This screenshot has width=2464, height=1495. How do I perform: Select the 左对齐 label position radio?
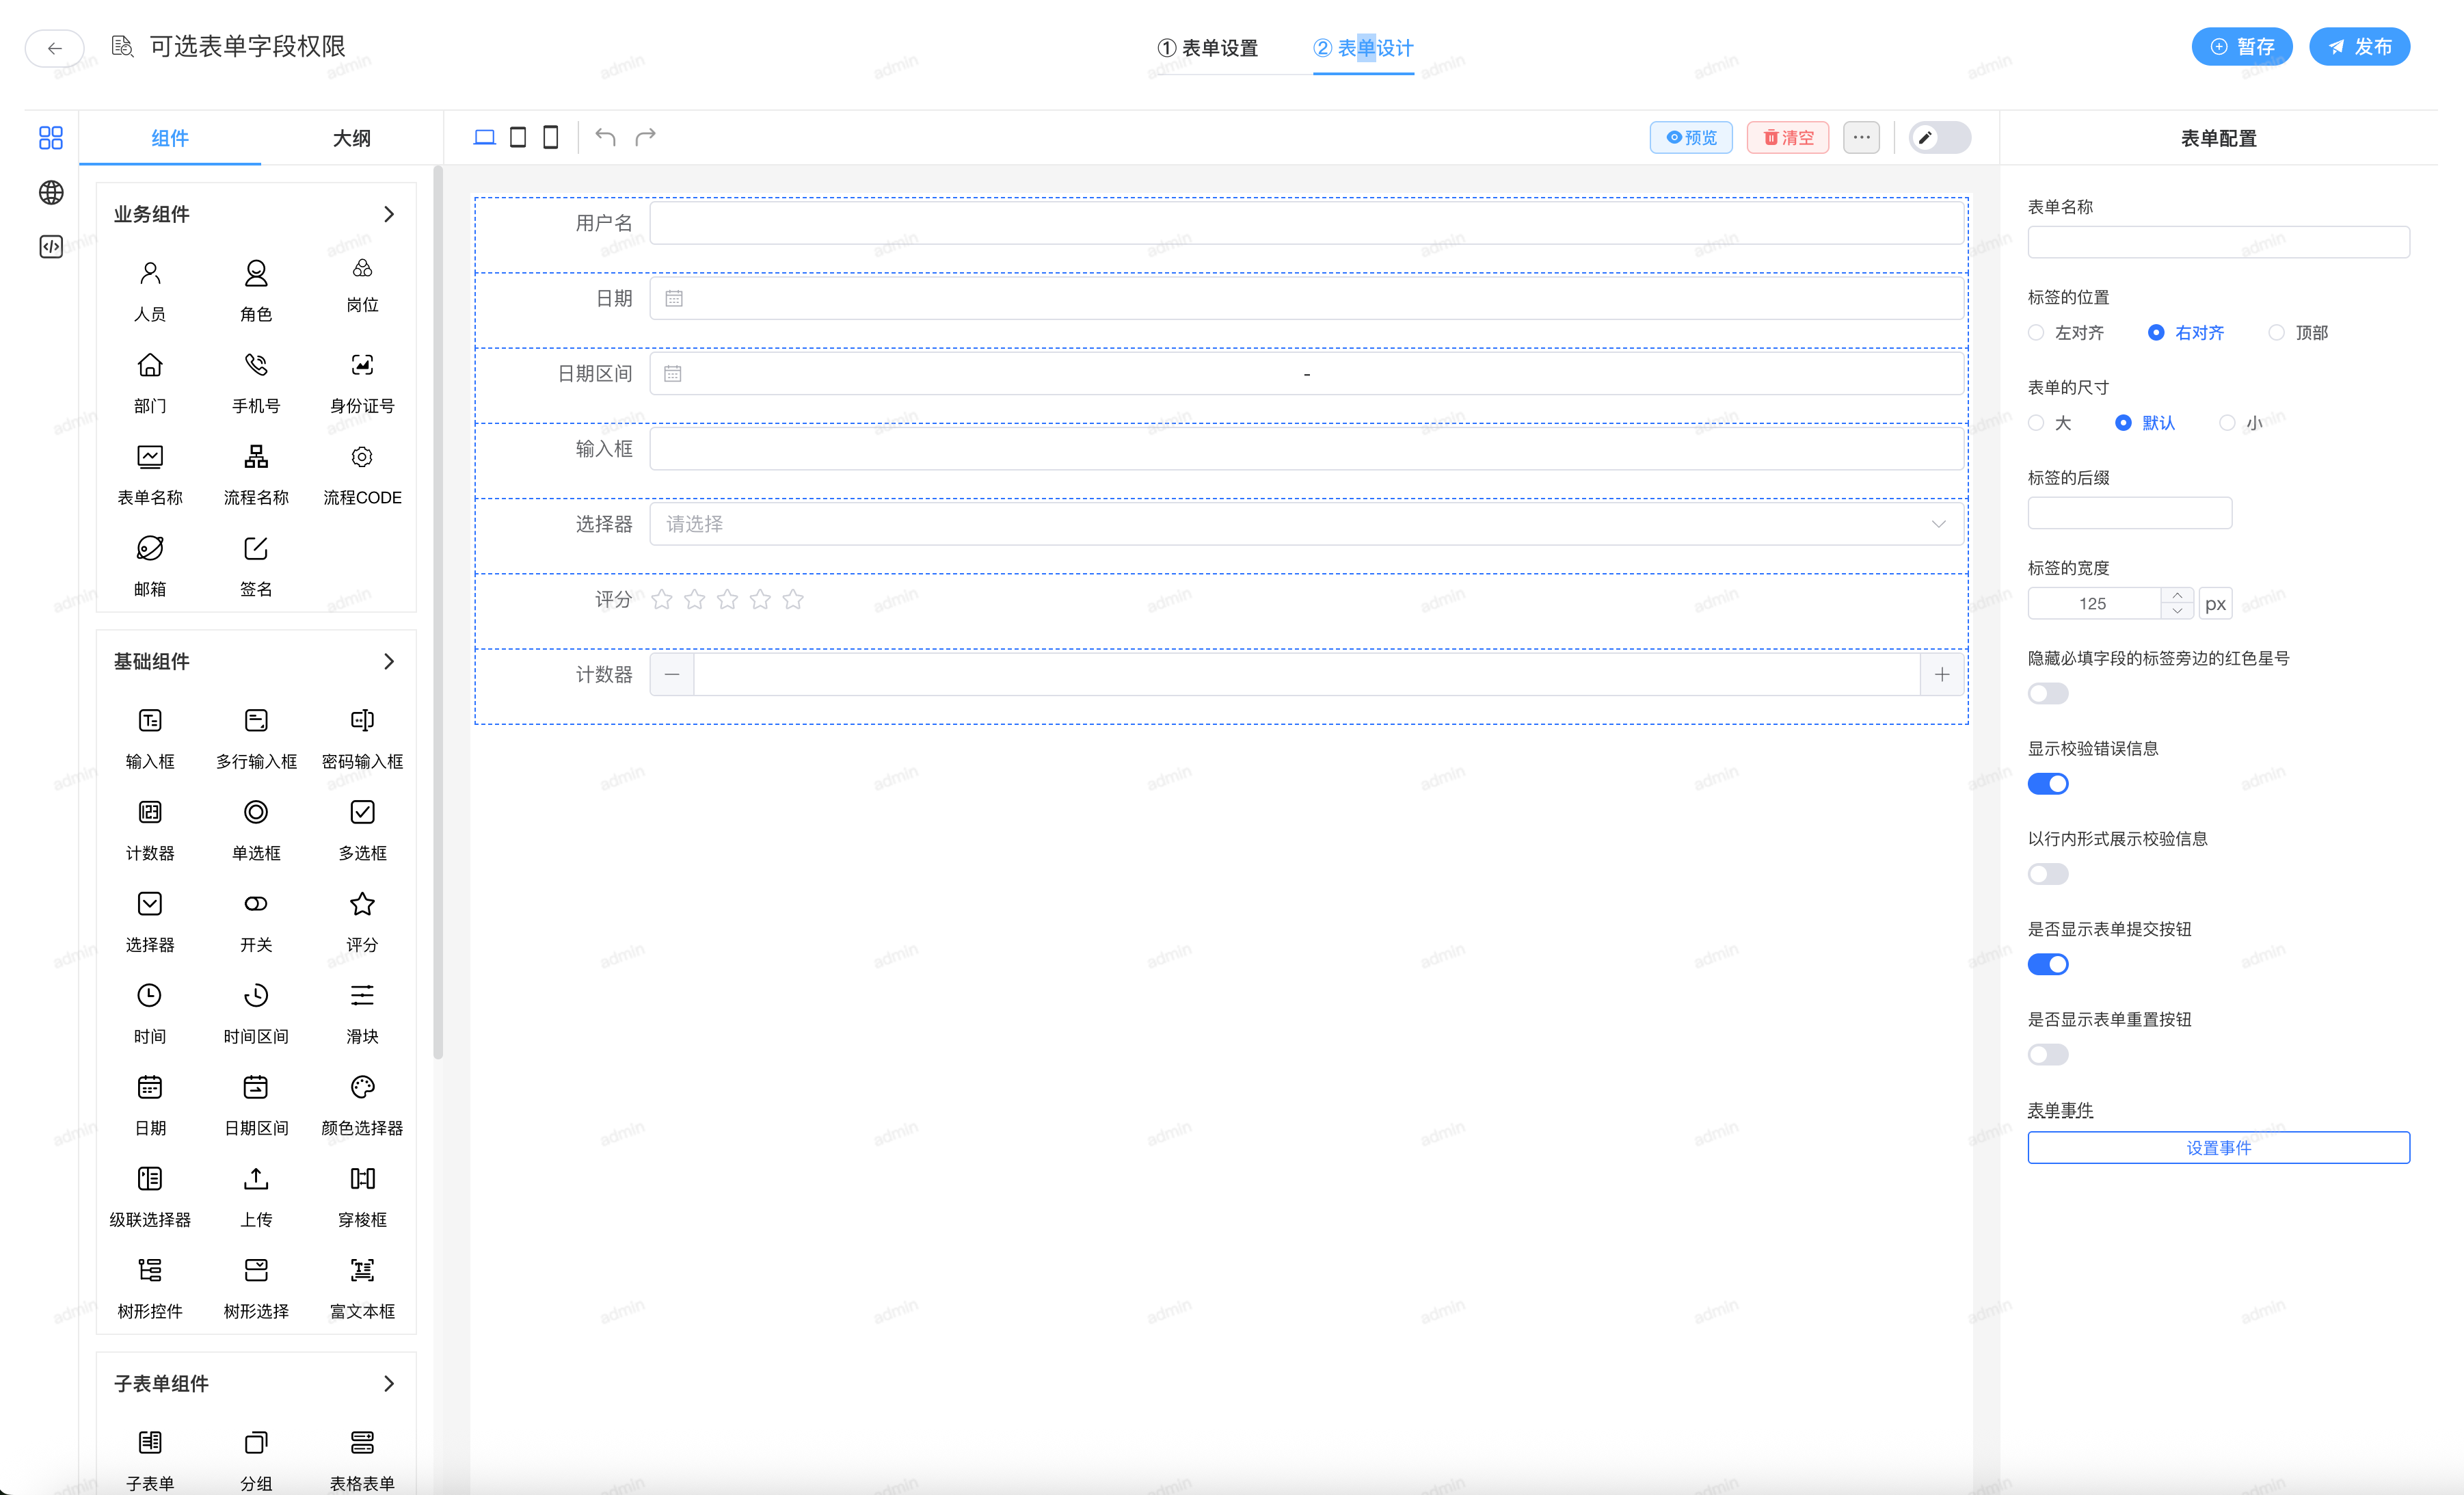pos(2036,333)
